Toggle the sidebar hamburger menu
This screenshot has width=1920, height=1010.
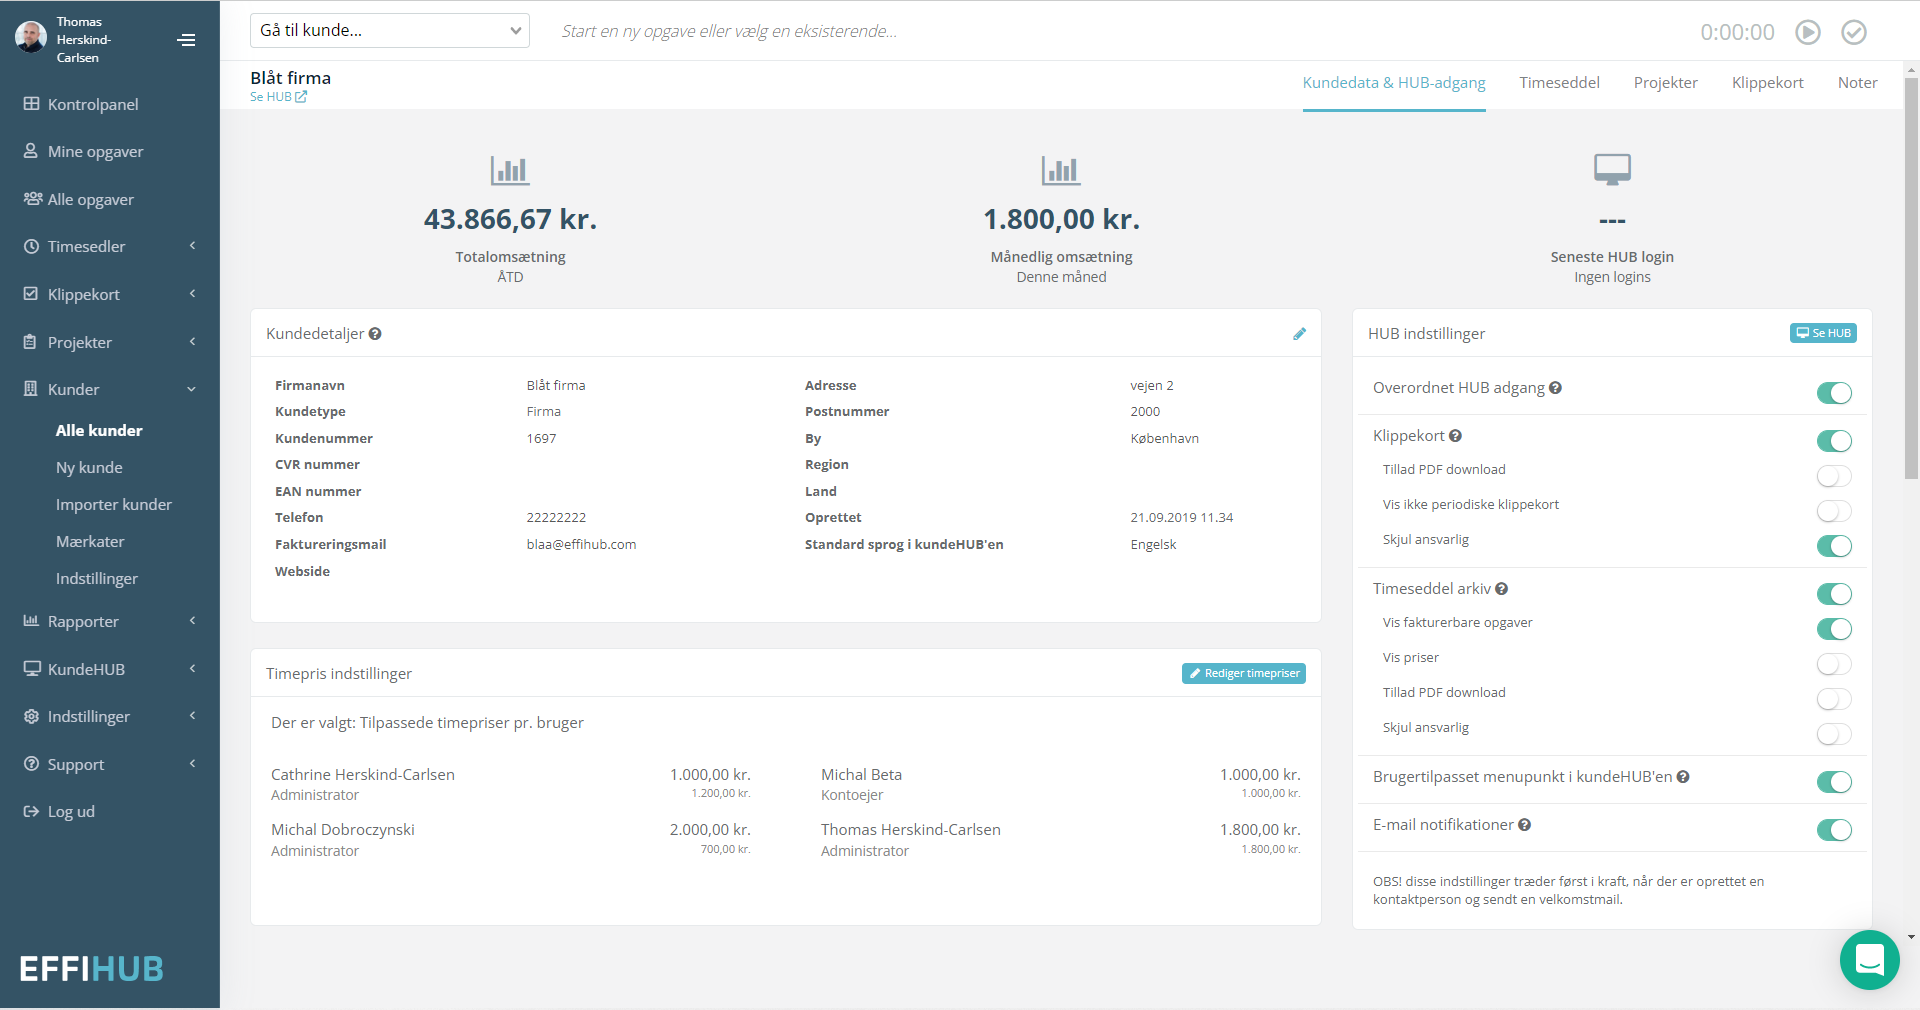click(186, 39)
